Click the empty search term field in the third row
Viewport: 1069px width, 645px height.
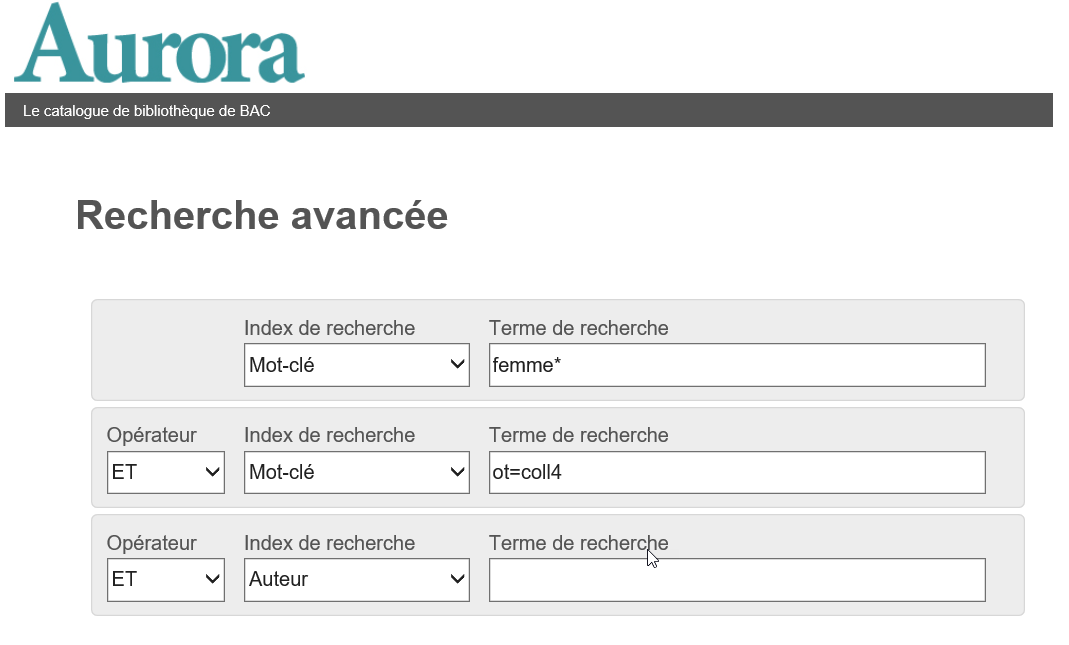737,580
